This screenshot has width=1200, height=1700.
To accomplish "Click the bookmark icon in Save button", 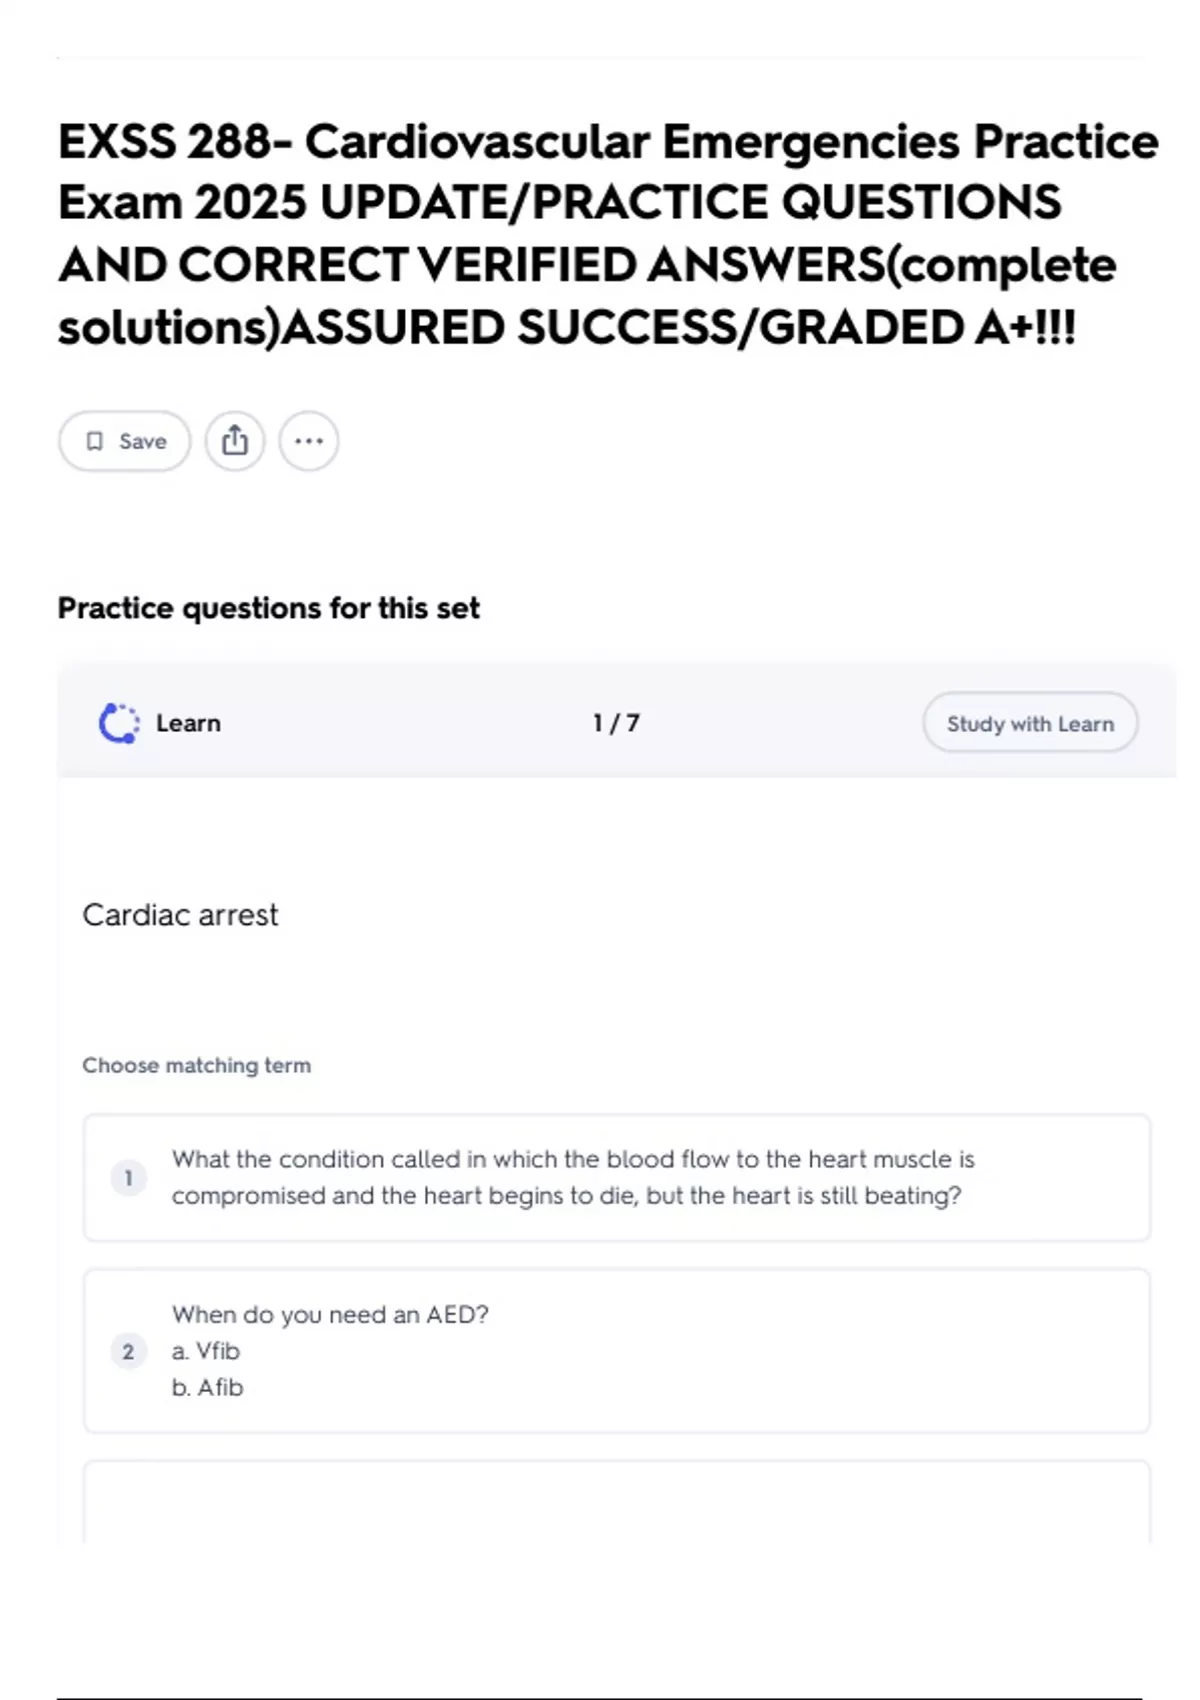I will pyautogui.click(x=95, y=441).
